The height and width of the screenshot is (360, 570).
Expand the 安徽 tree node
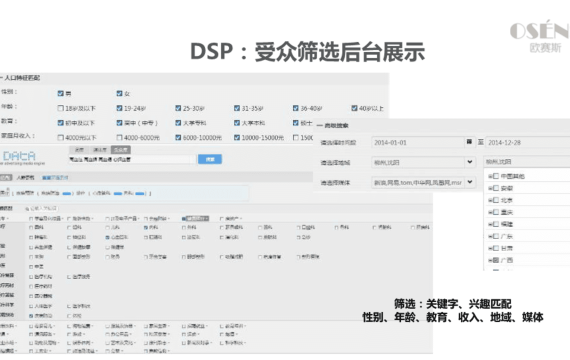(x=490, y=188)
